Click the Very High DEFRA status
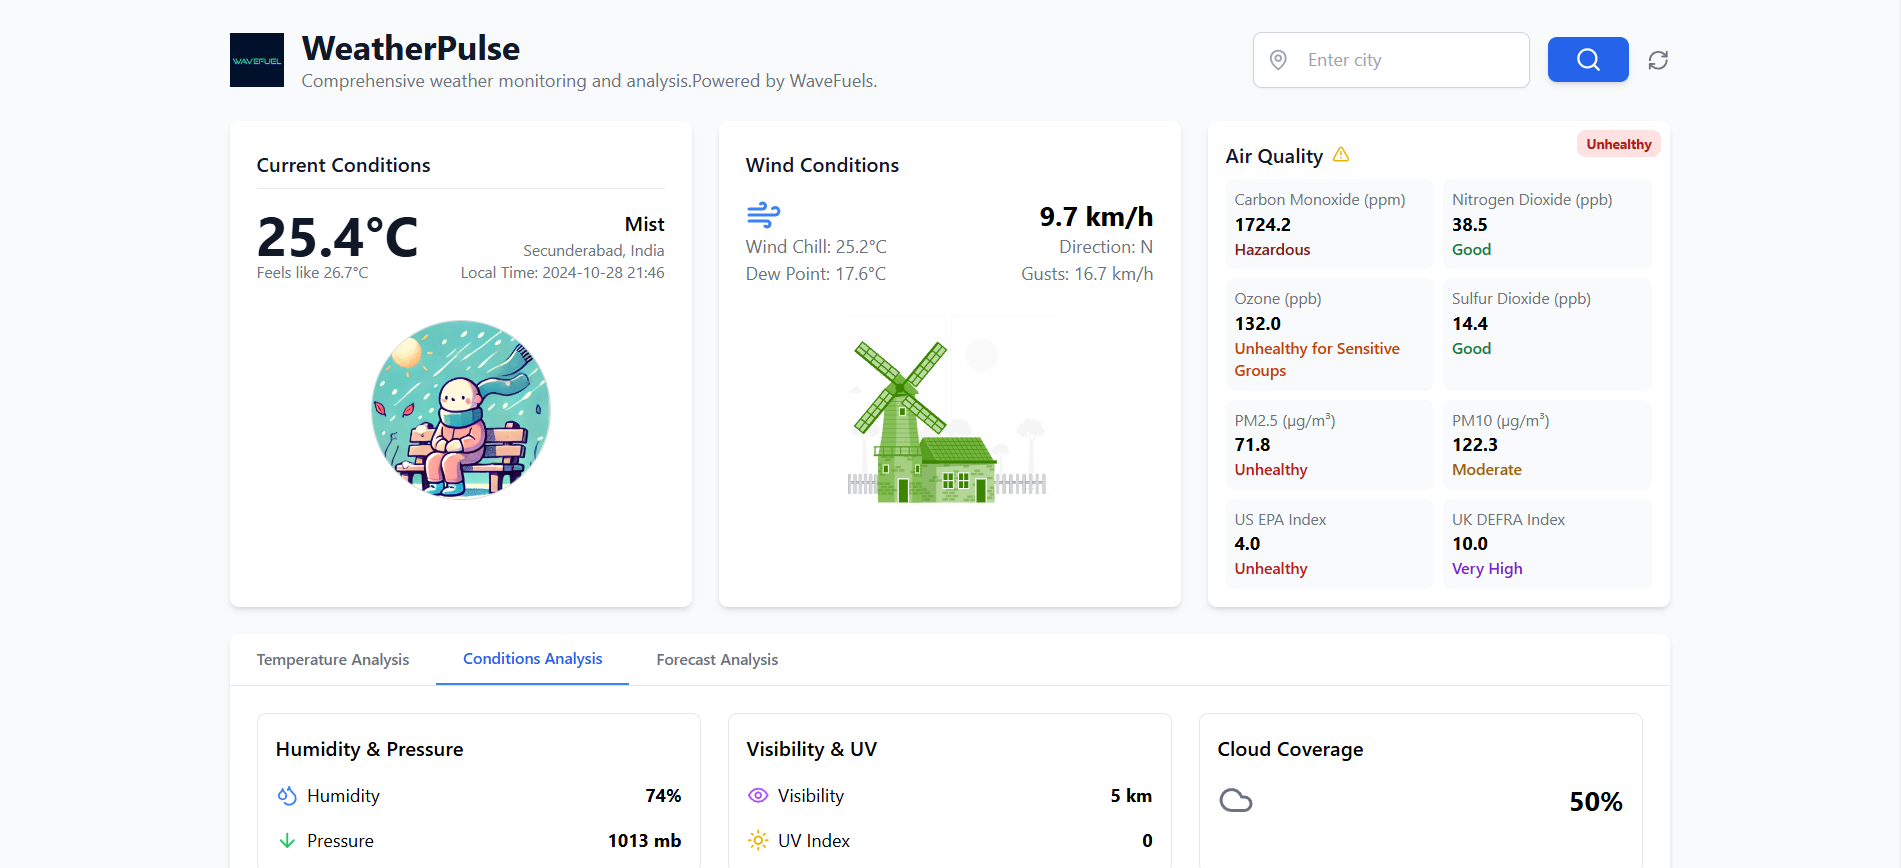Screen dimensions: 1901x868 pos(1487,569)
